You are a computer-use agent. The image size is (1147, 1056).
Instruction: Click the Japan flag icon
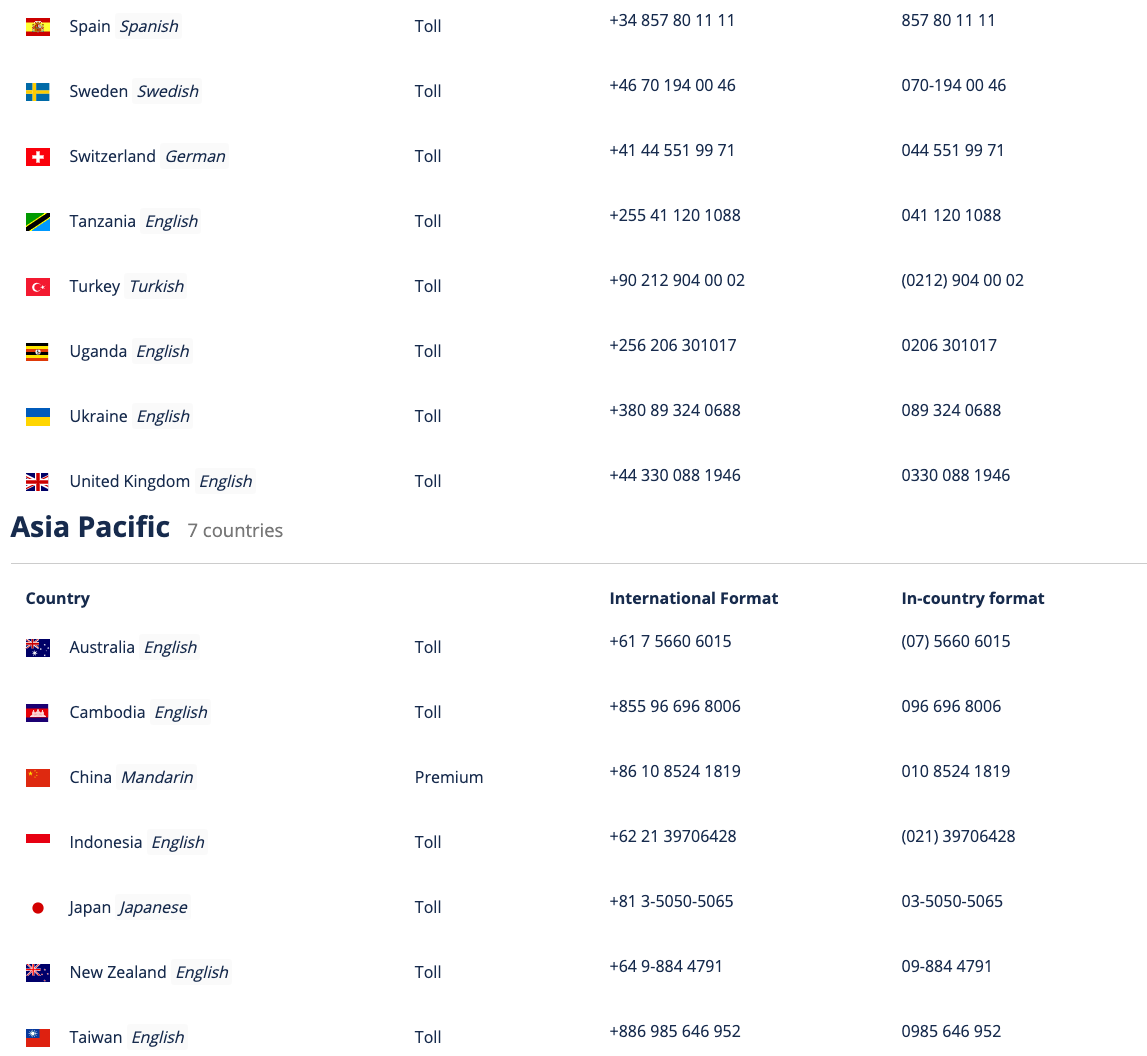(x=37, y=908)
